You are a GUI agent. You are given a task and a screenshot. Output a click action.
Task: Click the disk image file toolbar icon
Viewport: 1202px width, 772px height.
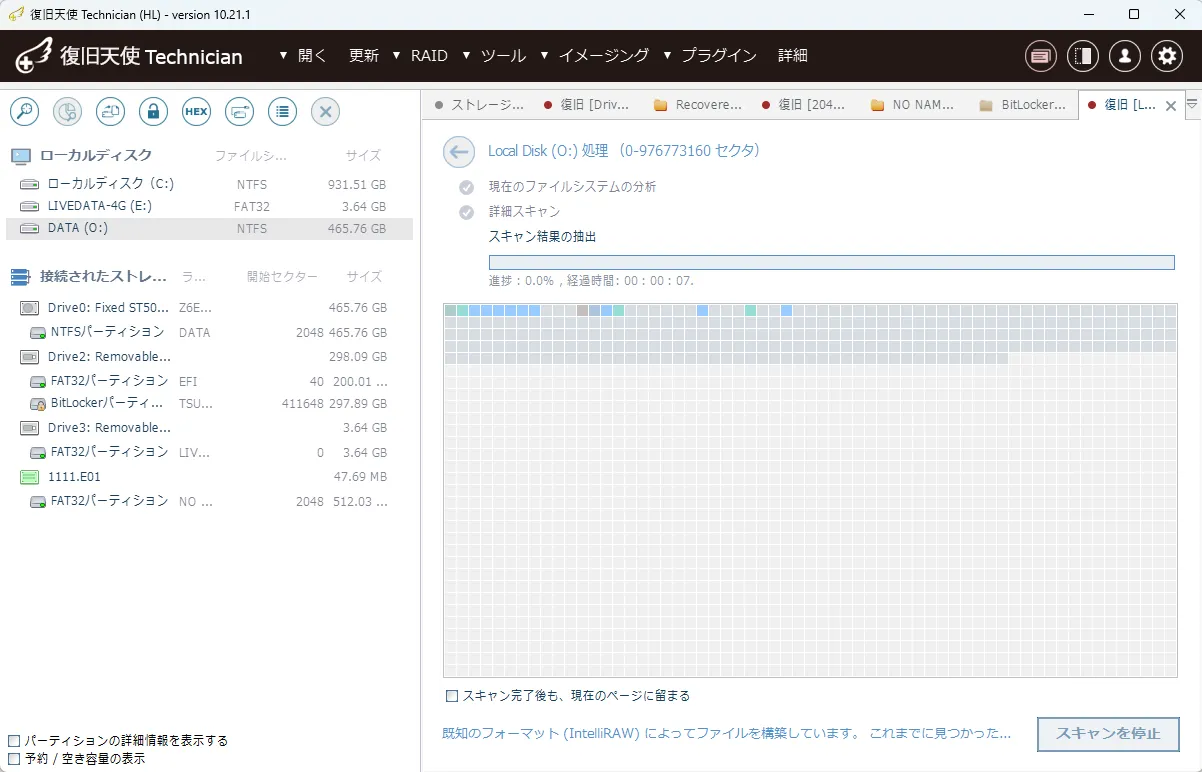tap(110, 111)
